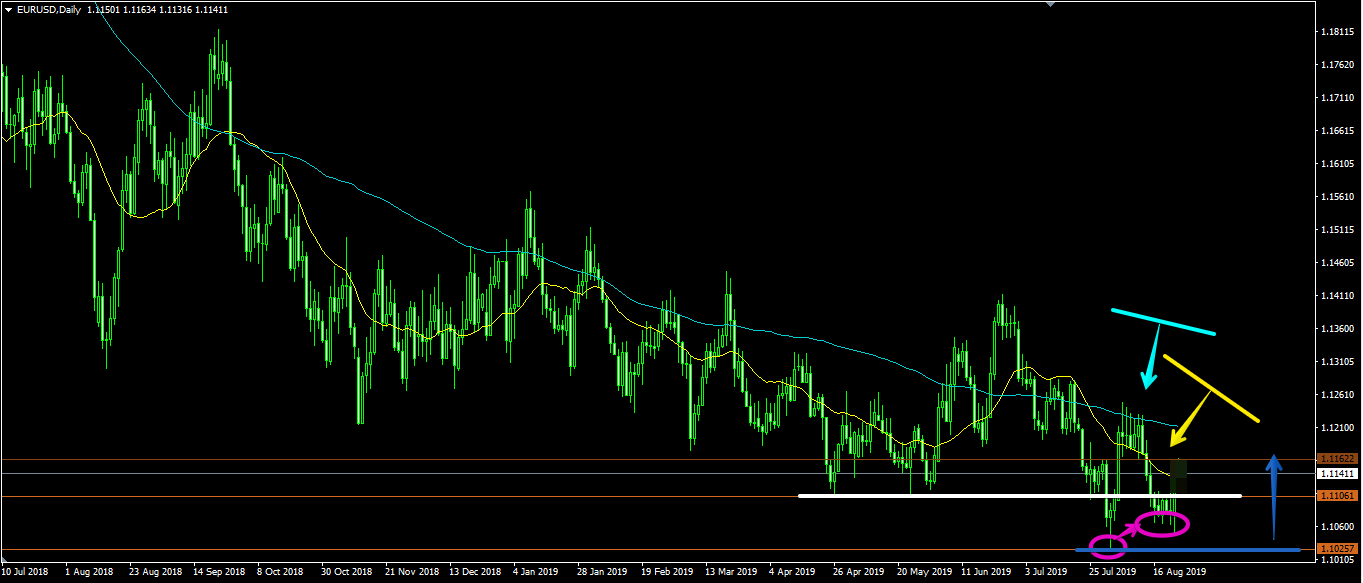Click the 4 Jan 2019 date label
This screenshot has width=1363, height=583.
536,573
